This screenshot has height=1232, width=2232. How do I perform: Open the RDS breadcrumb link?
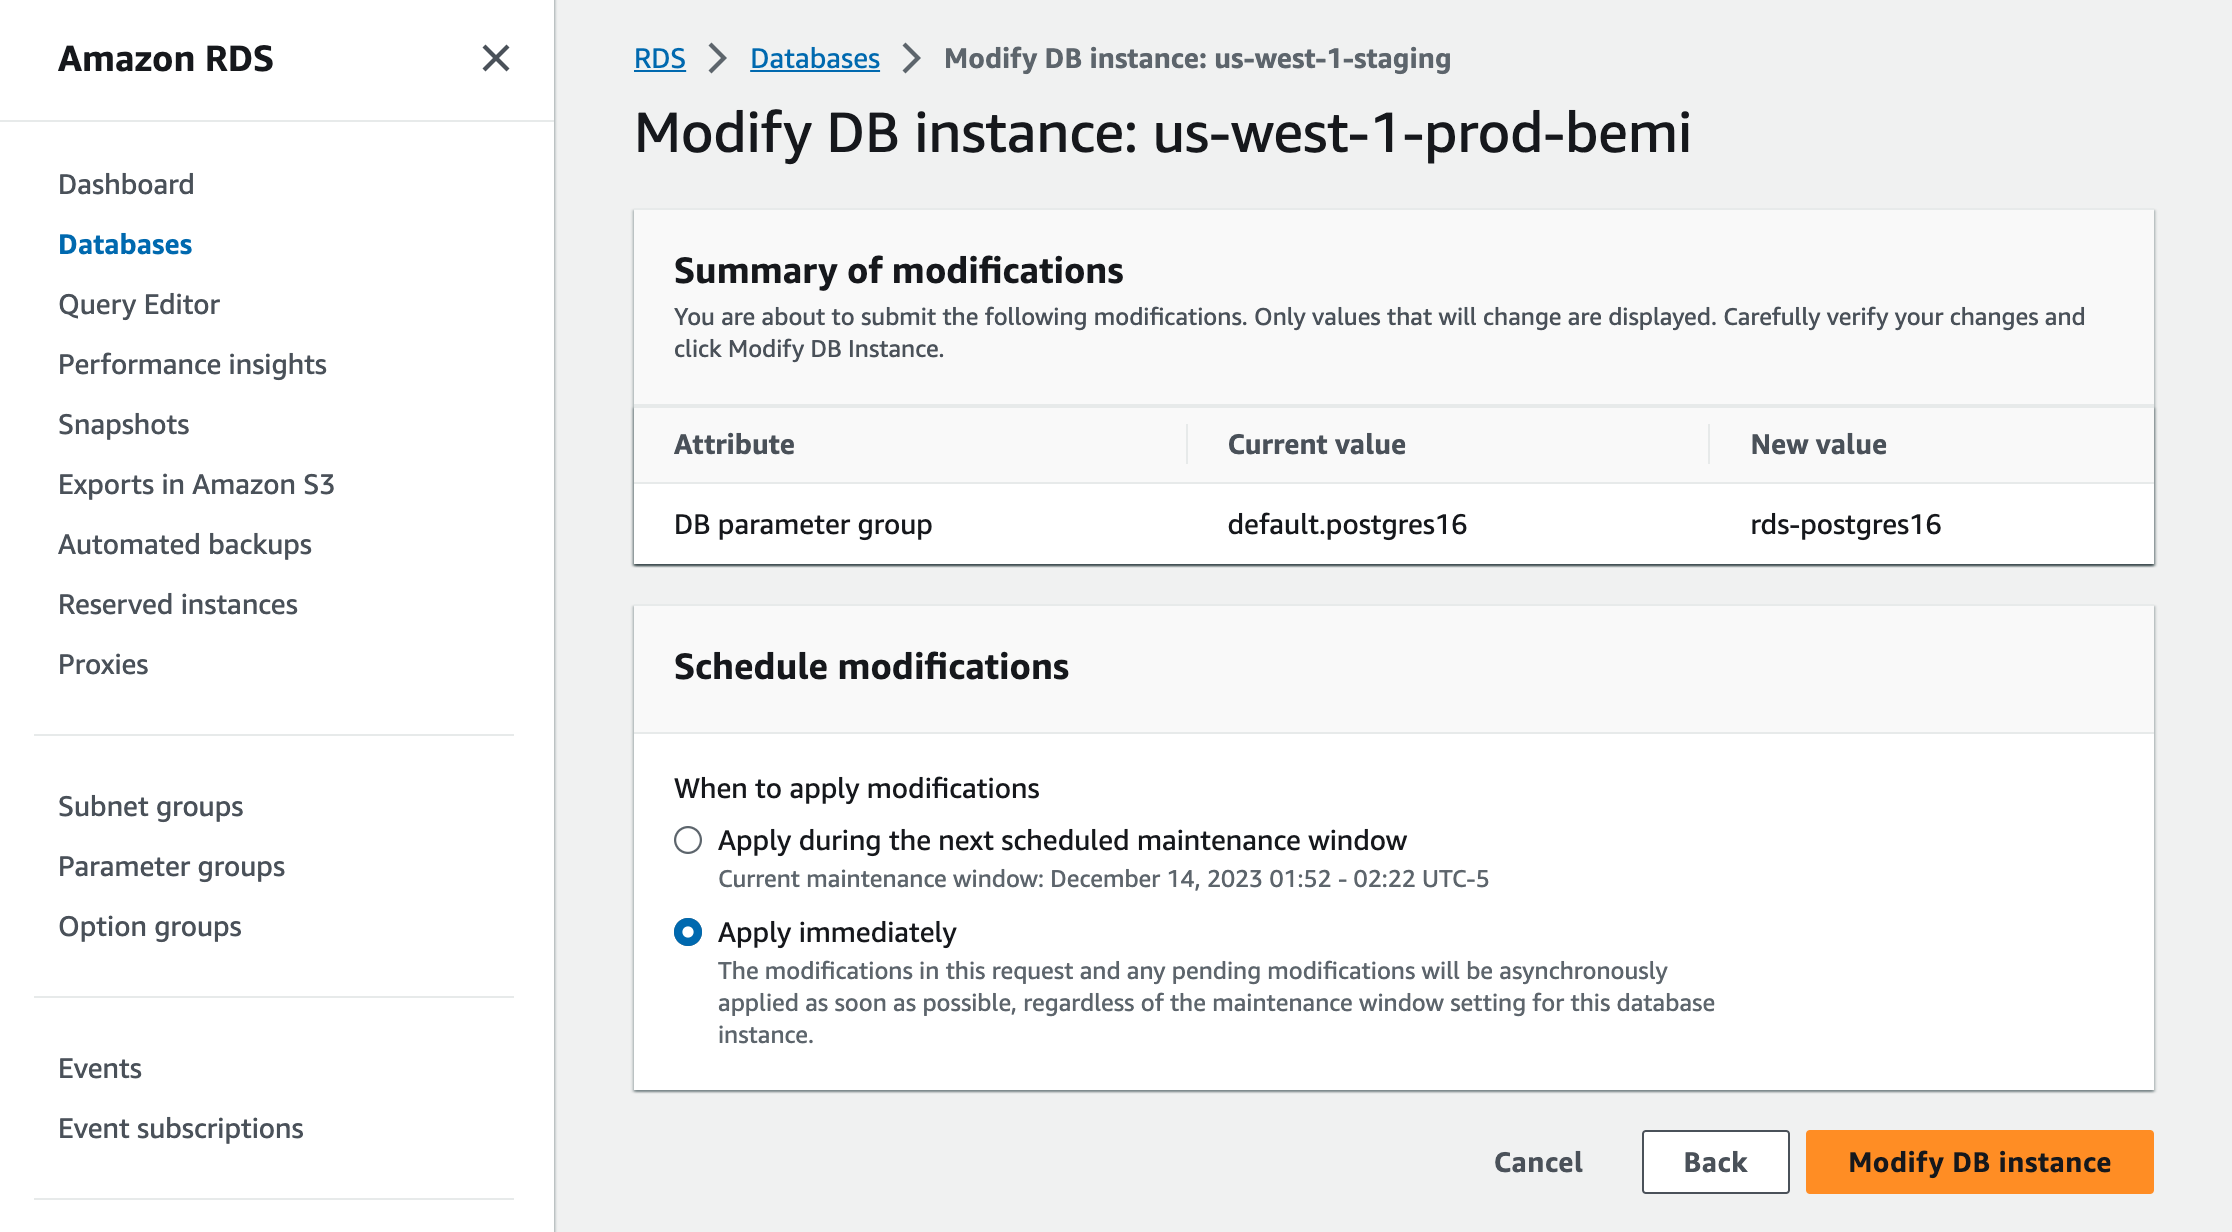[x=659, y=59]
